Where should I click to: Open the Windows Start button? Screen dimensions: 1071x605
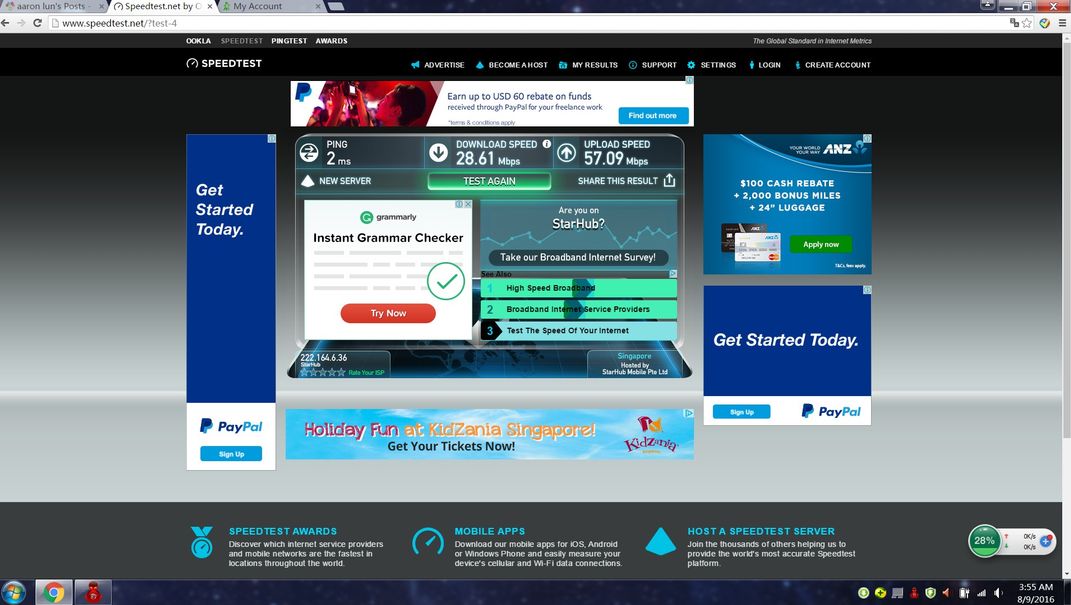tap(14, 592)
